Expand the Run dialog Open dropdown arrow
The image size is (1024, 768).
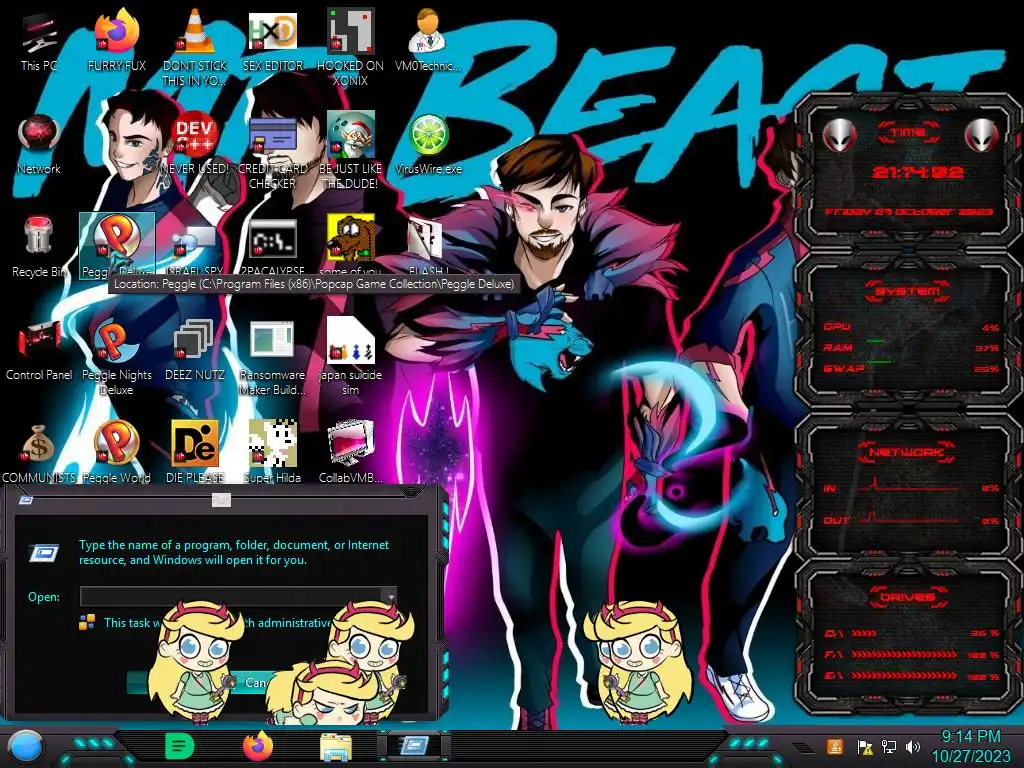click(x=390, y=596)
